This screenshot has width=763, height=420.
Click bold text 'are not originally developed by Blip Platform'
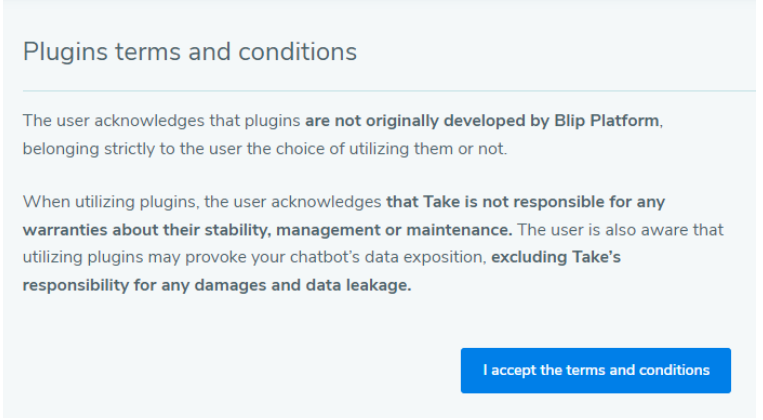pyautogui.click(x=482, y=121)
